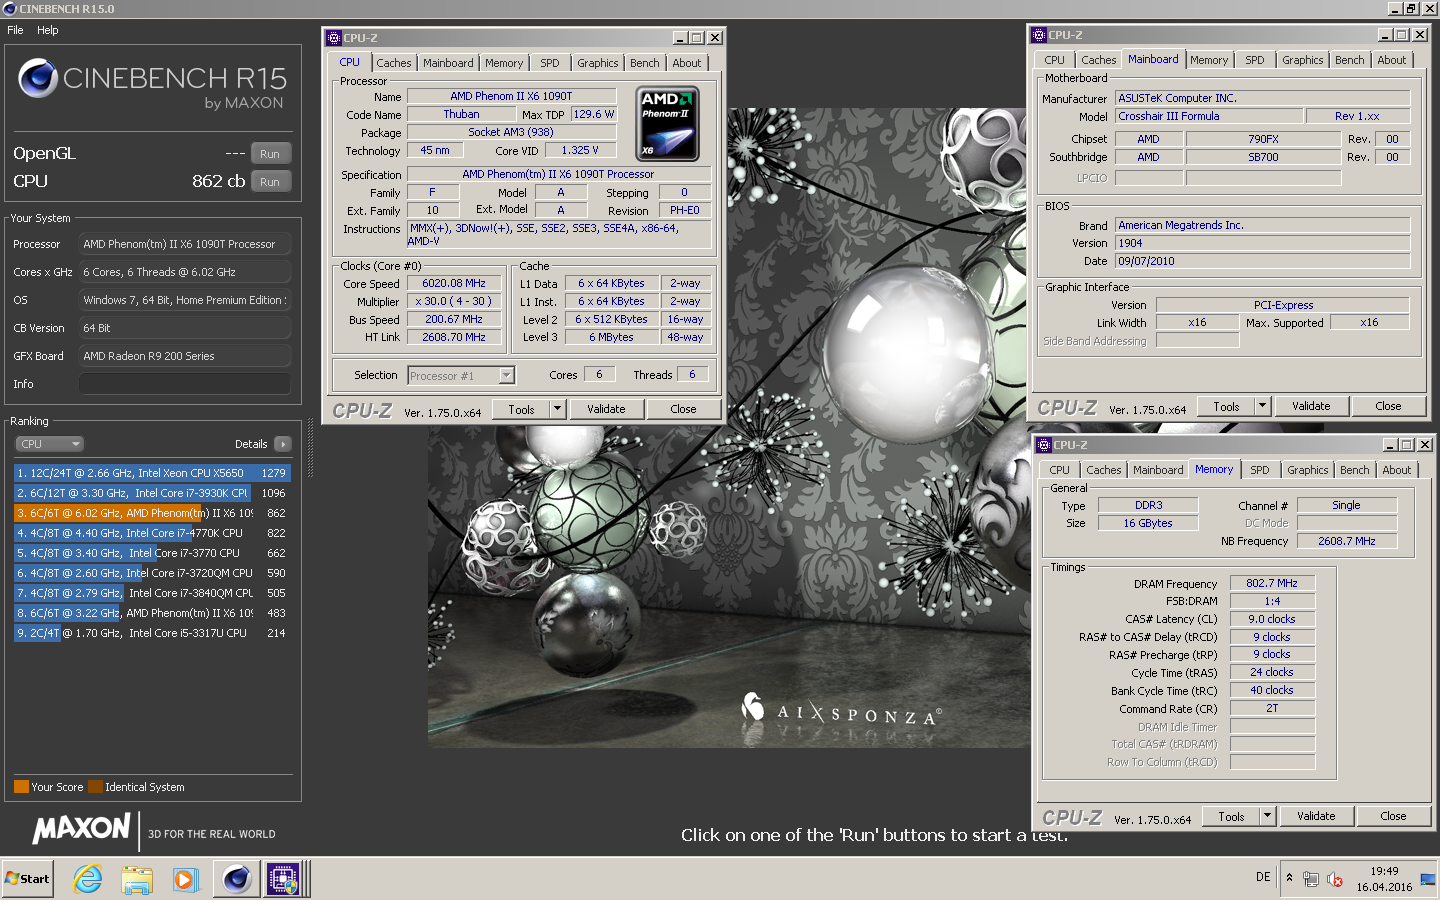1440x900 pixels.
Task: Open Caches tab in CPU window
Action: pos(394,63)
